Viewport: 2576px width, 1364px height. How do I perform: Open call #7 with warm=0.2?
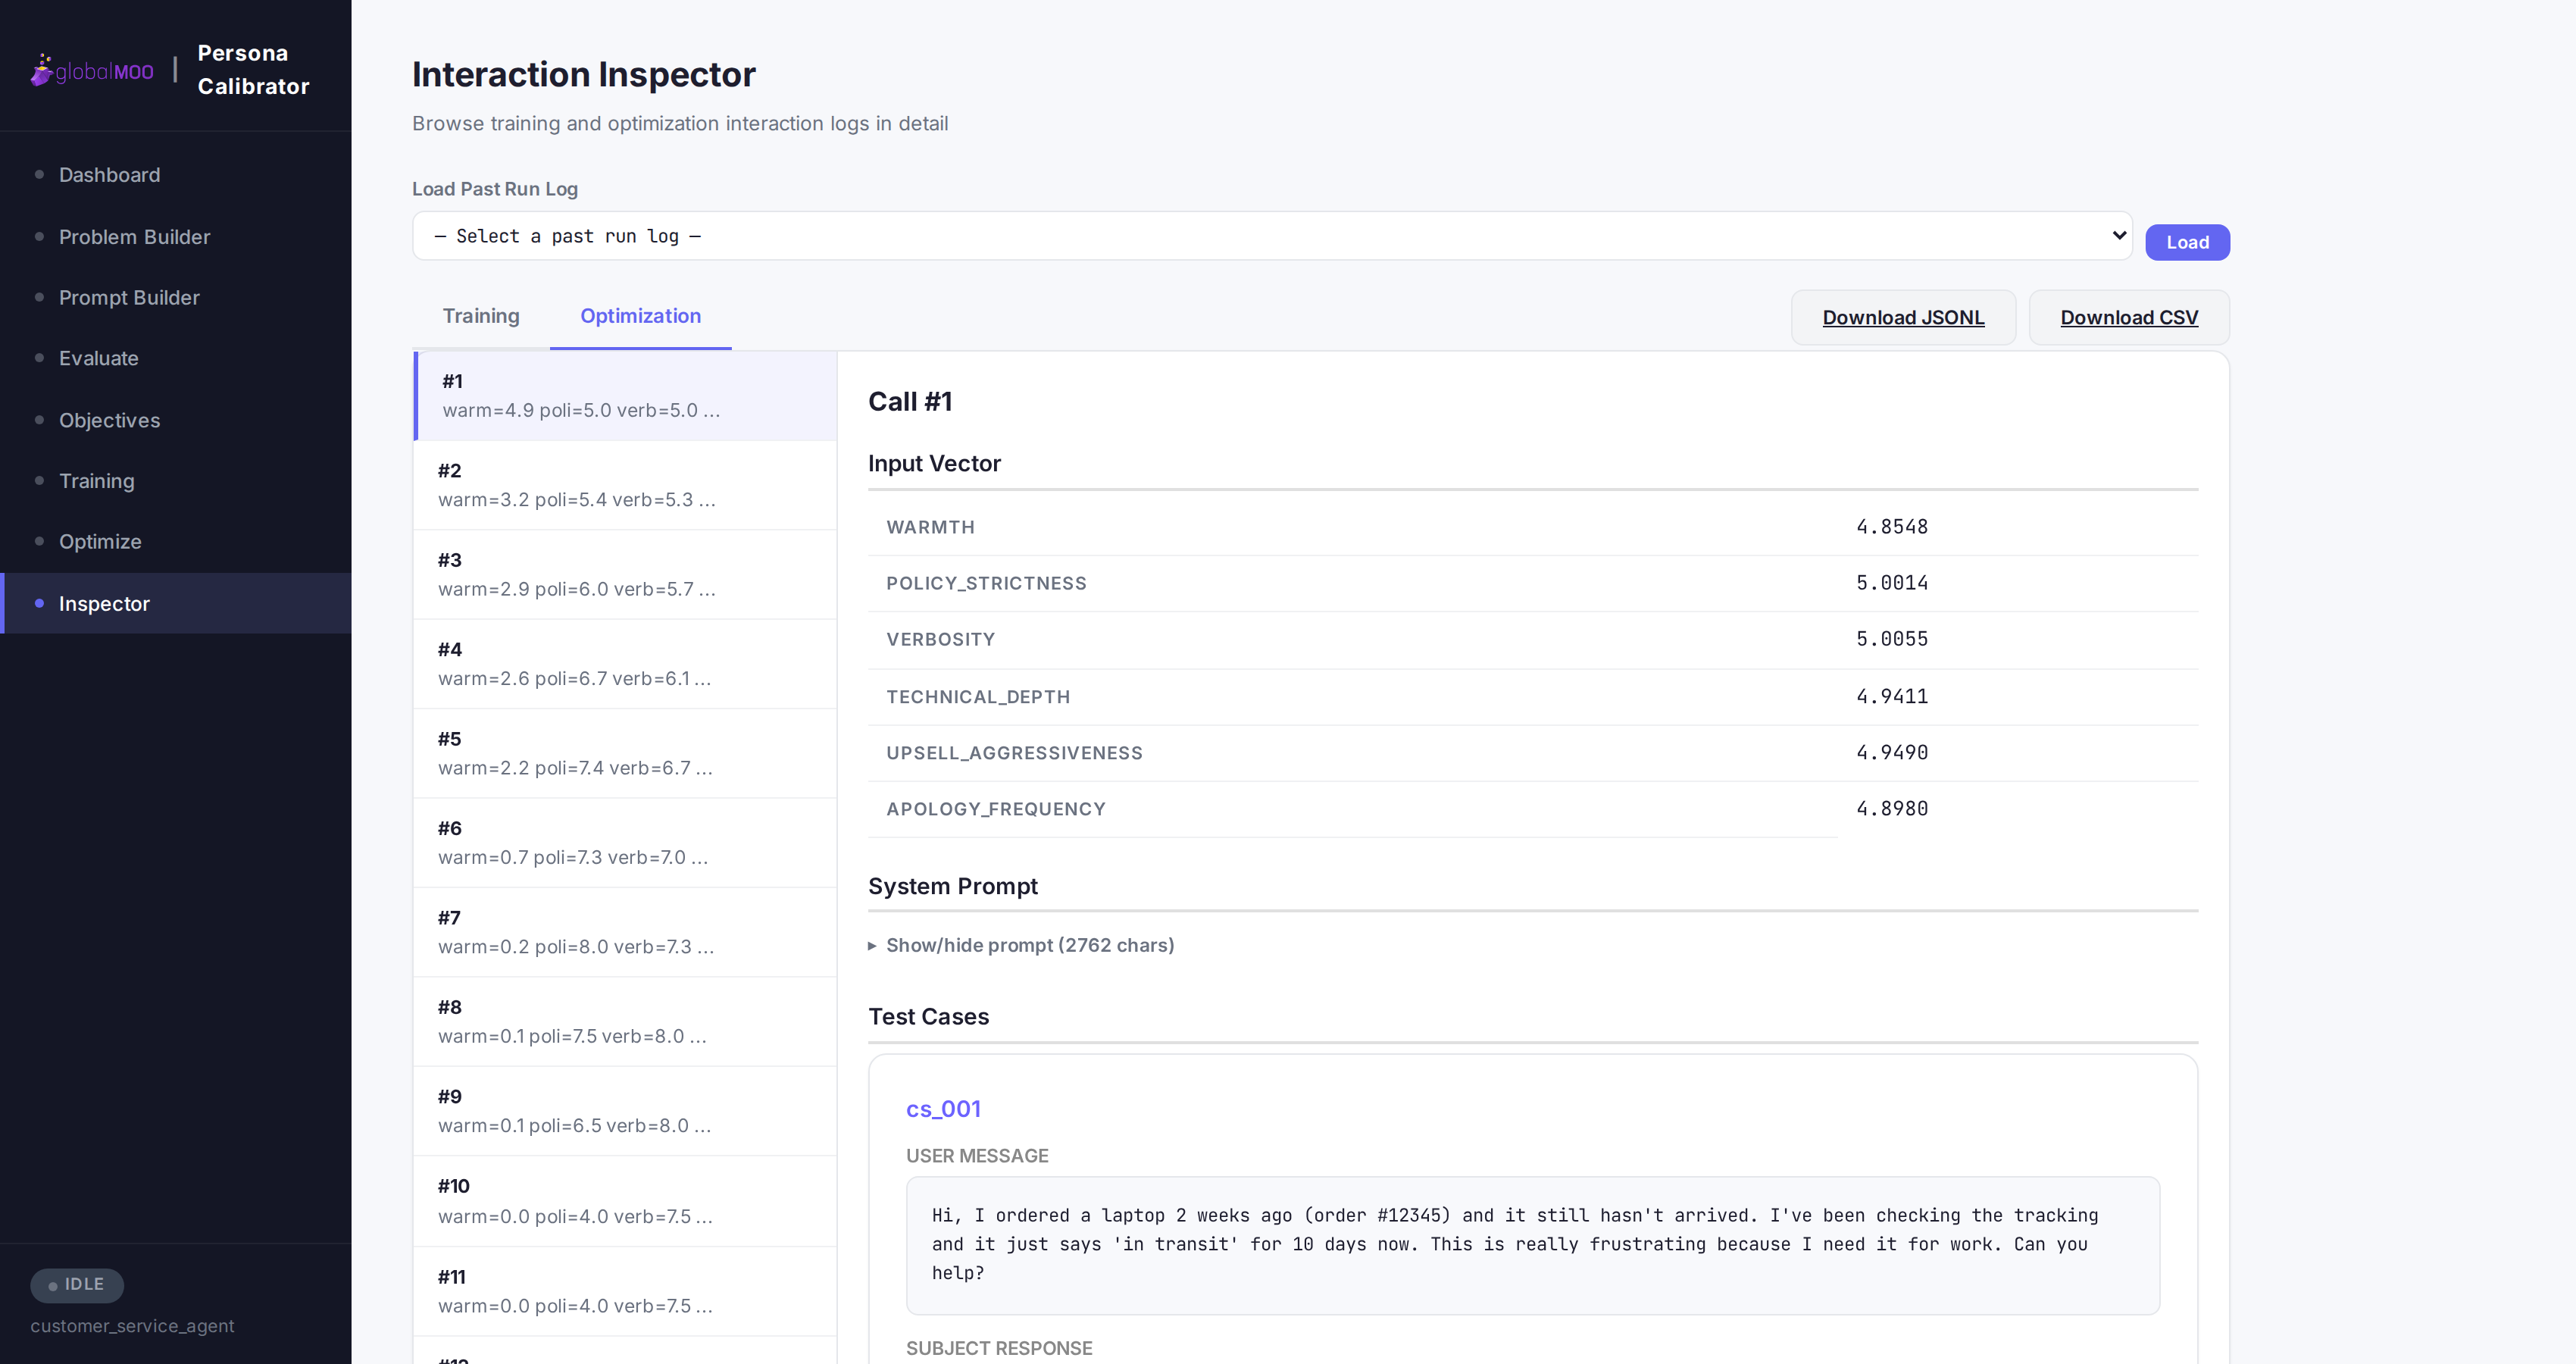(625, 932)
